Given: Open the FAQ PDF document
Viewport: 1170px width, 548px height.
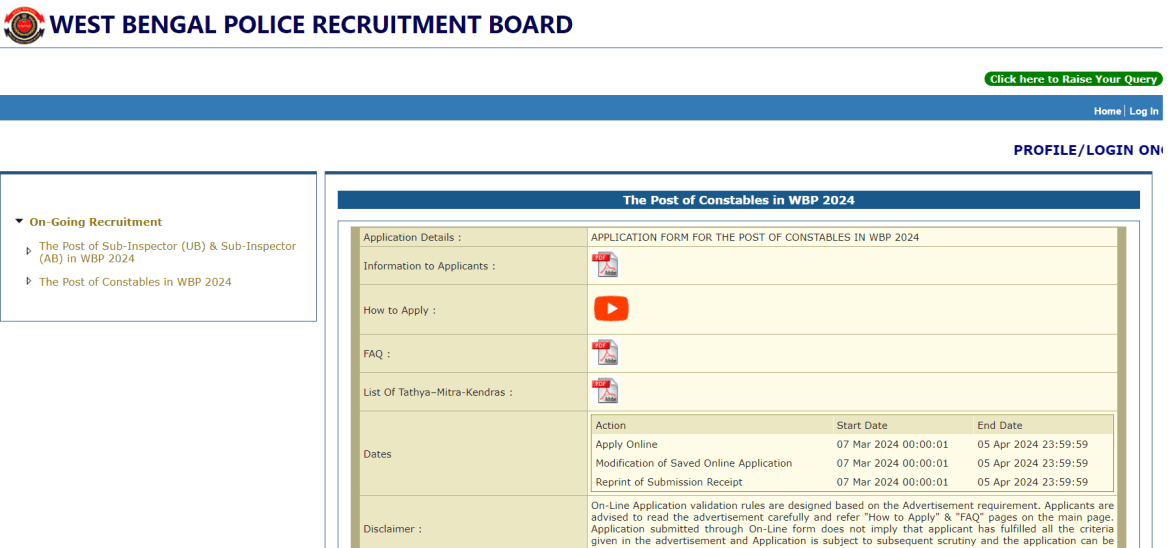Looking at the screenshot, I should pyautogui.click(x=605, y=353).
